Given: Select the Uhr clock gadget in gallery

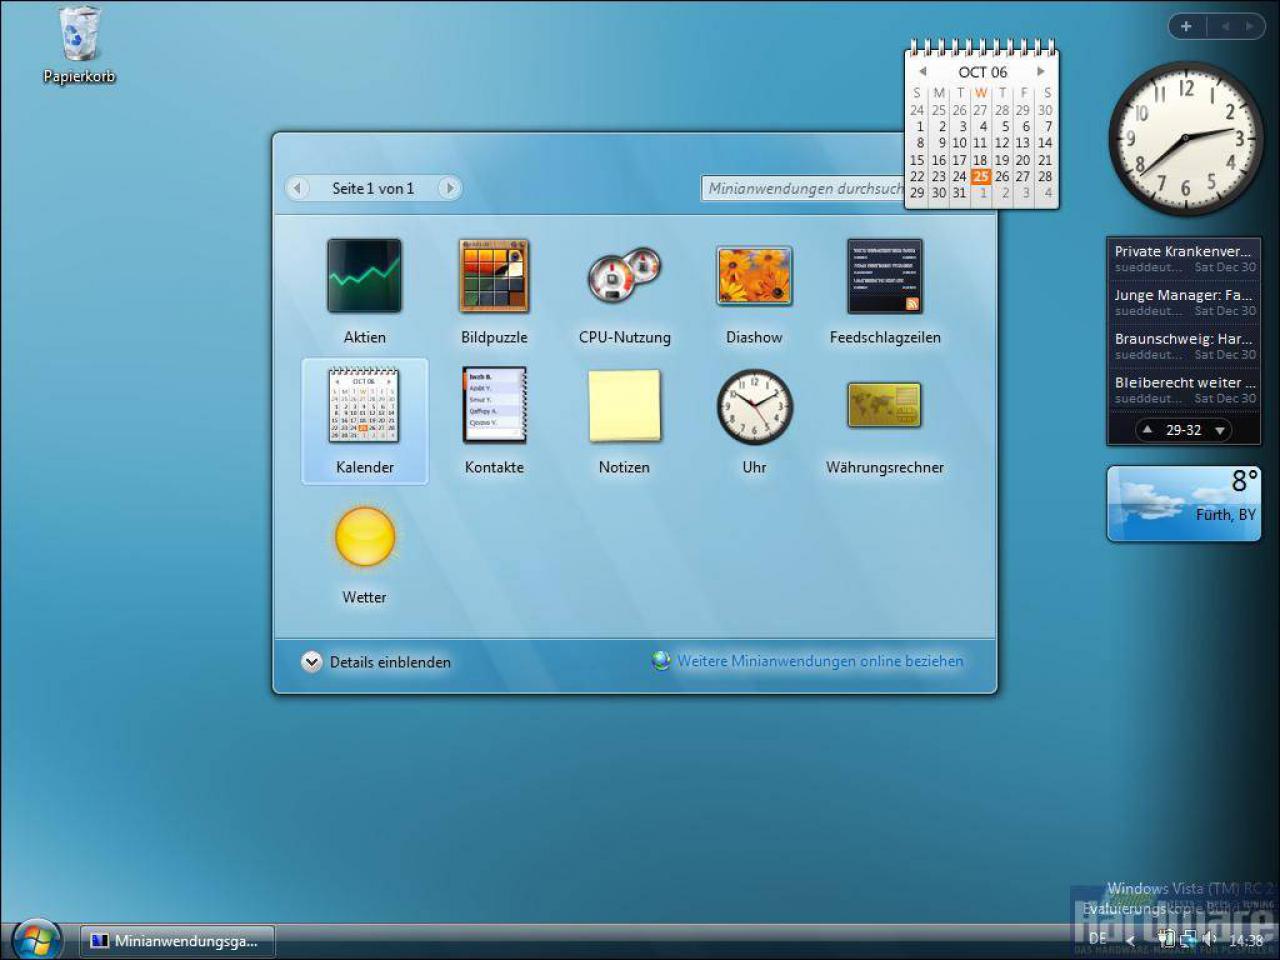Looking at the screenshot, I should (754, 406).
